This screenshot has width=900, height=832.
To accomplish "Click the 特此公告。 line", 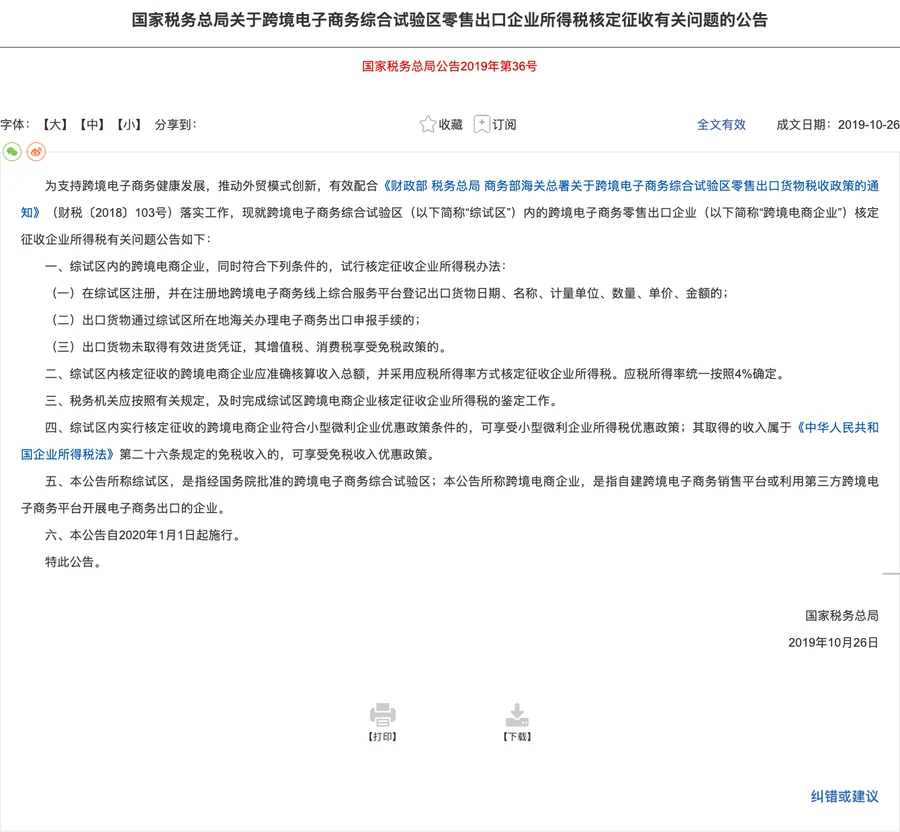I will click(73, 562).
